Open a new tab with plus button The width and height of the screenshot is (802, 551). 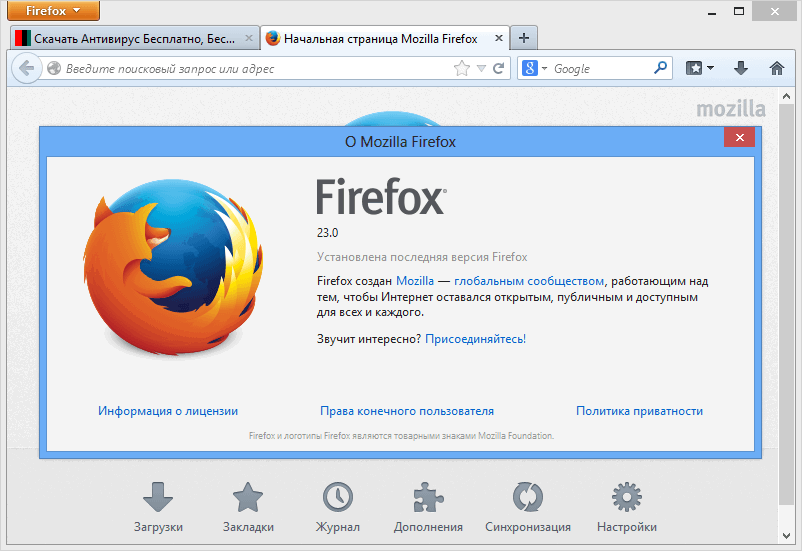pos(524,38)
